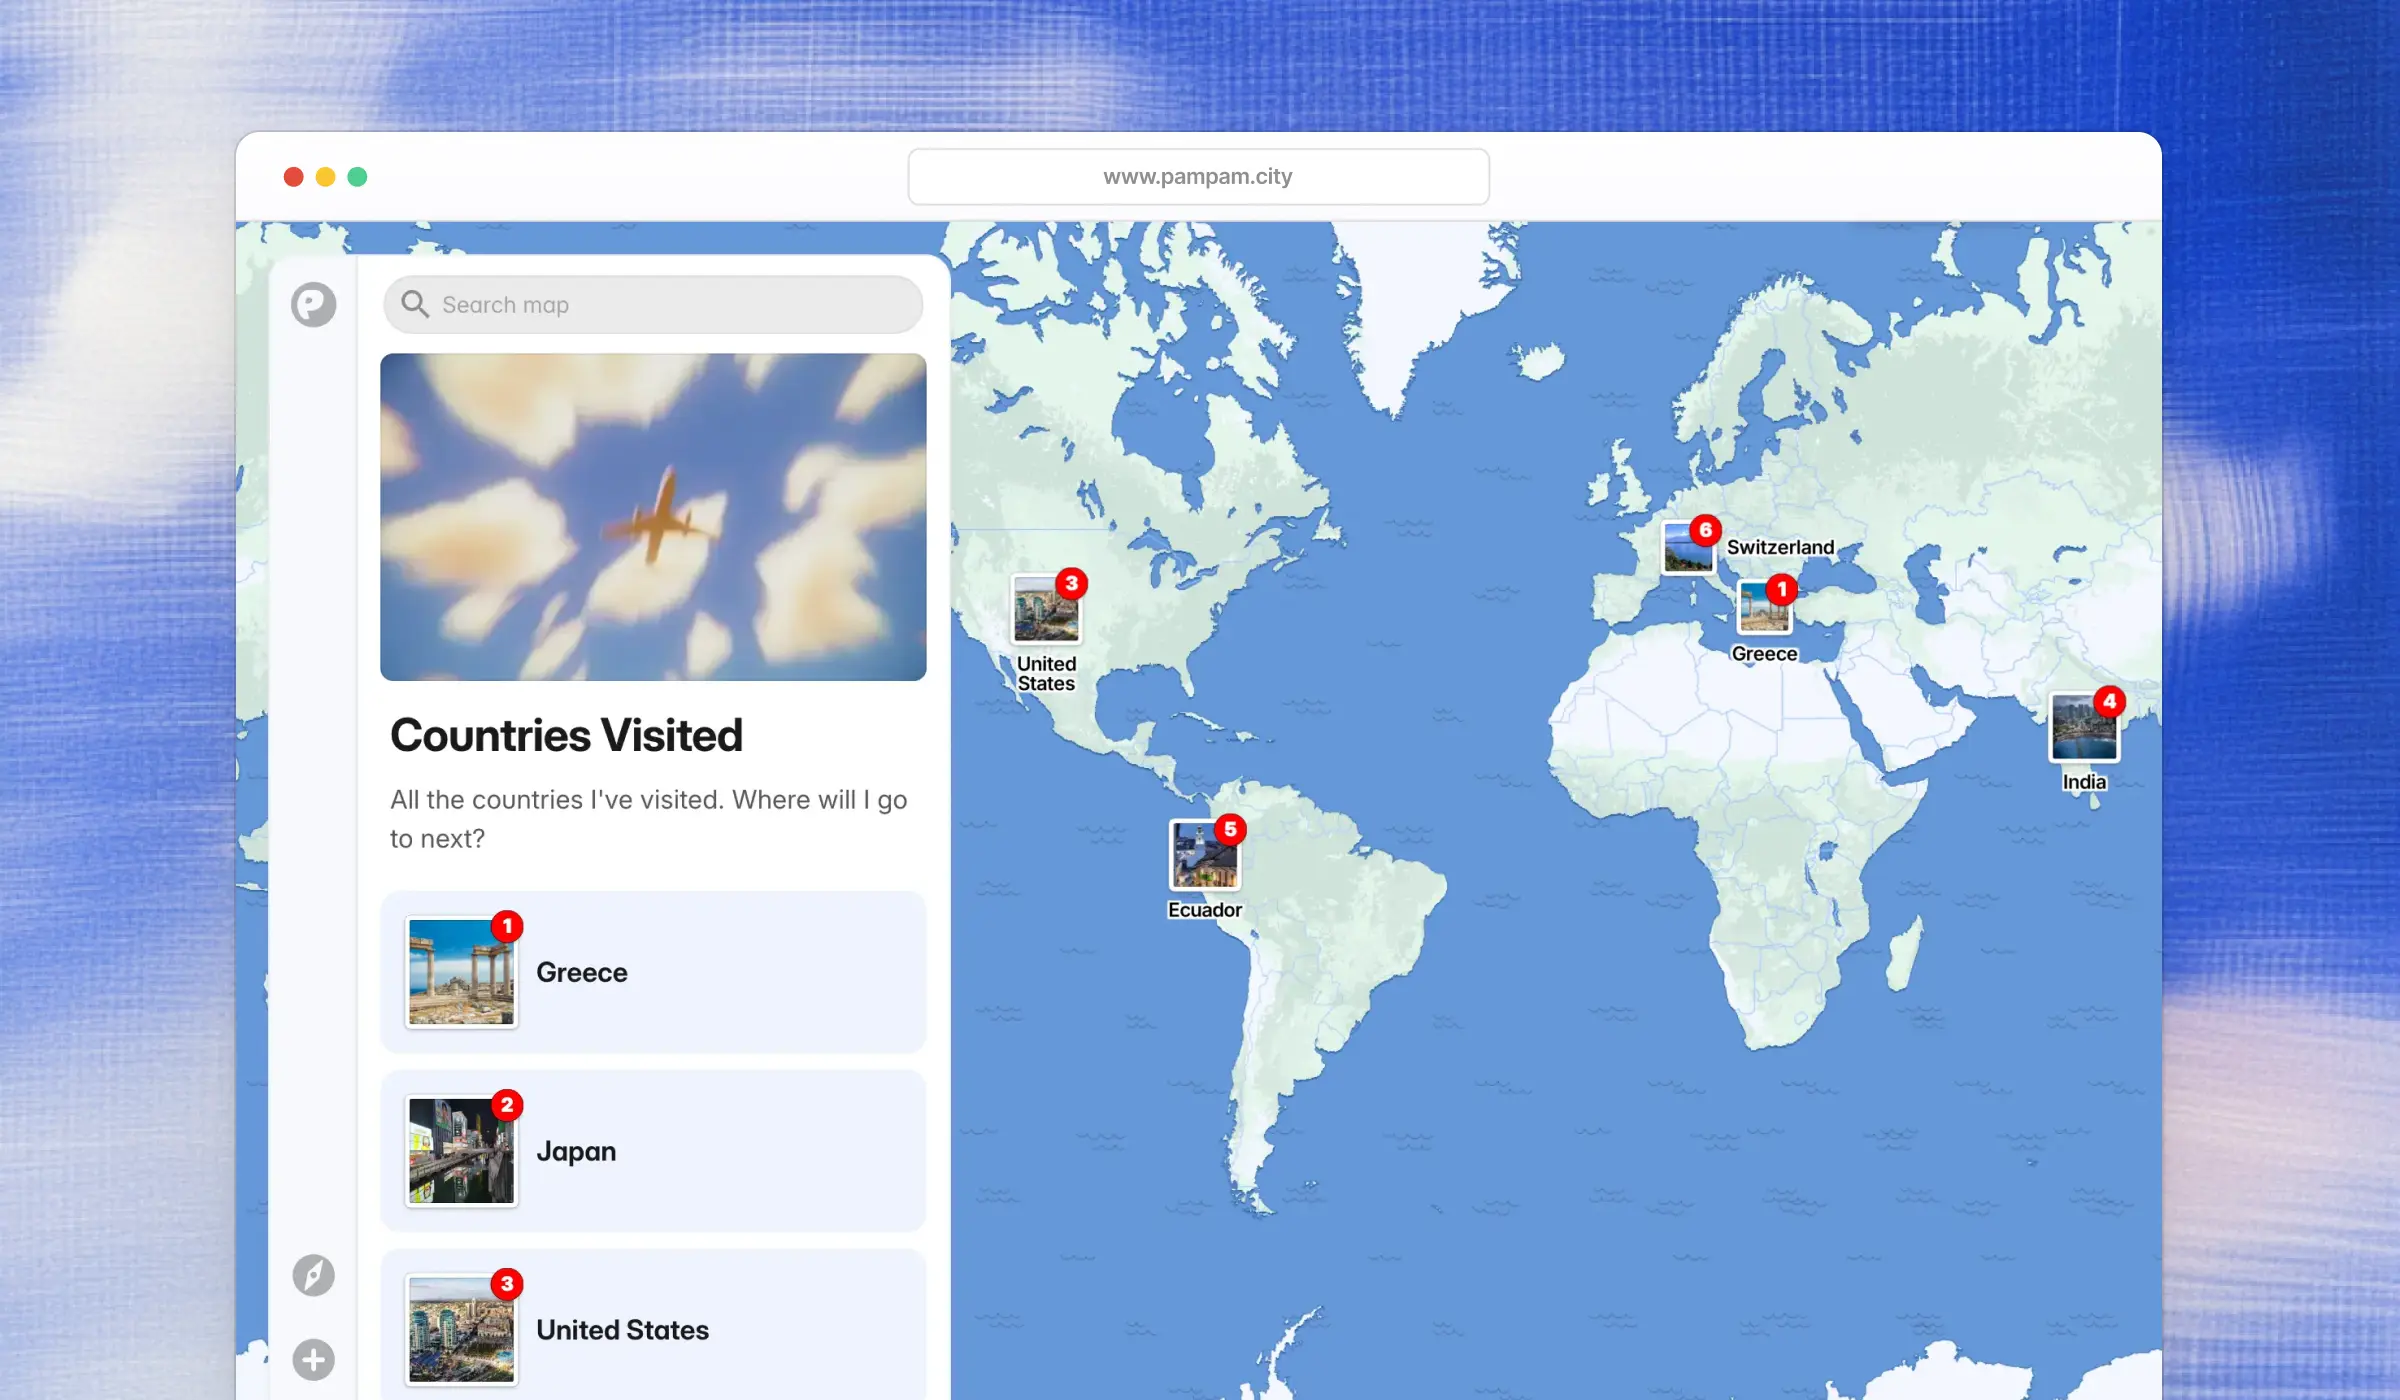
Task: Click the magnifying glass in the search bar
Action: click(x=415, y=304)
